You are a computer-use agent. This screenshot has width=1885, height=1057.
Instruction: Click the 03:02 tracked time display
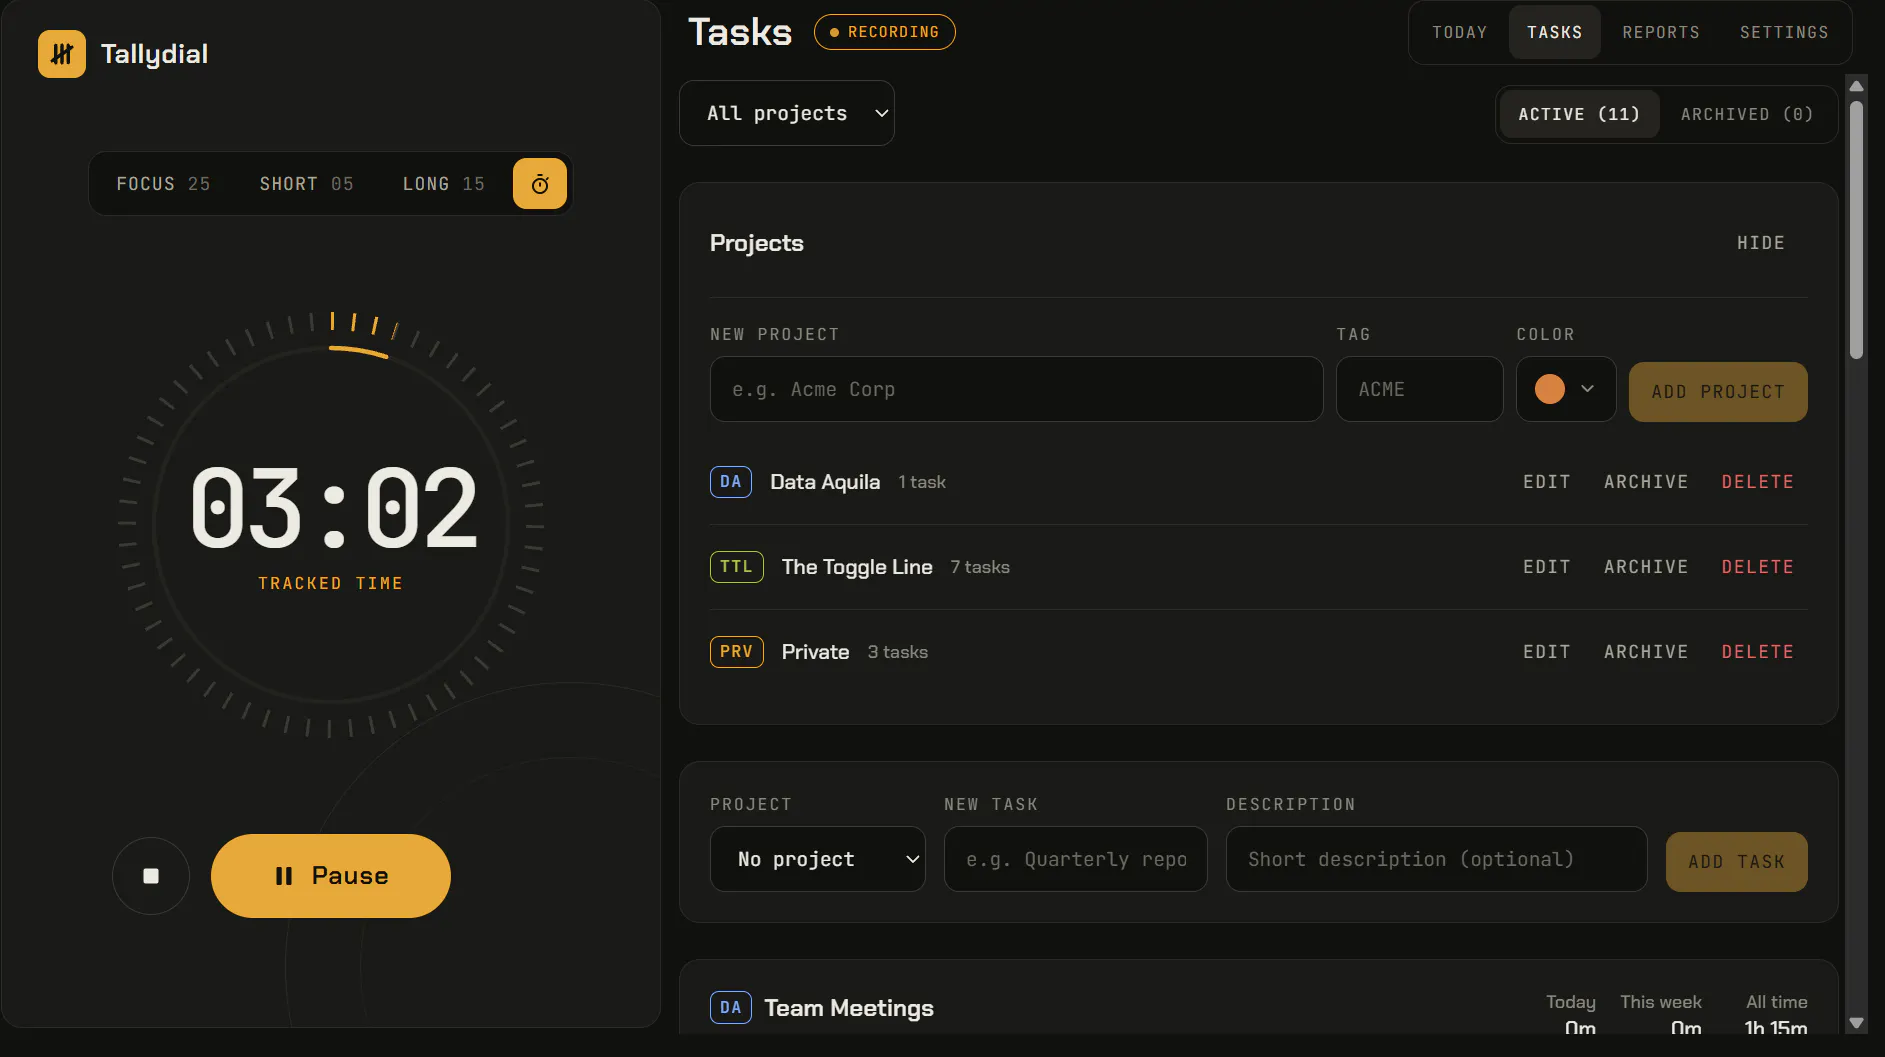click(x=334, y=509)
